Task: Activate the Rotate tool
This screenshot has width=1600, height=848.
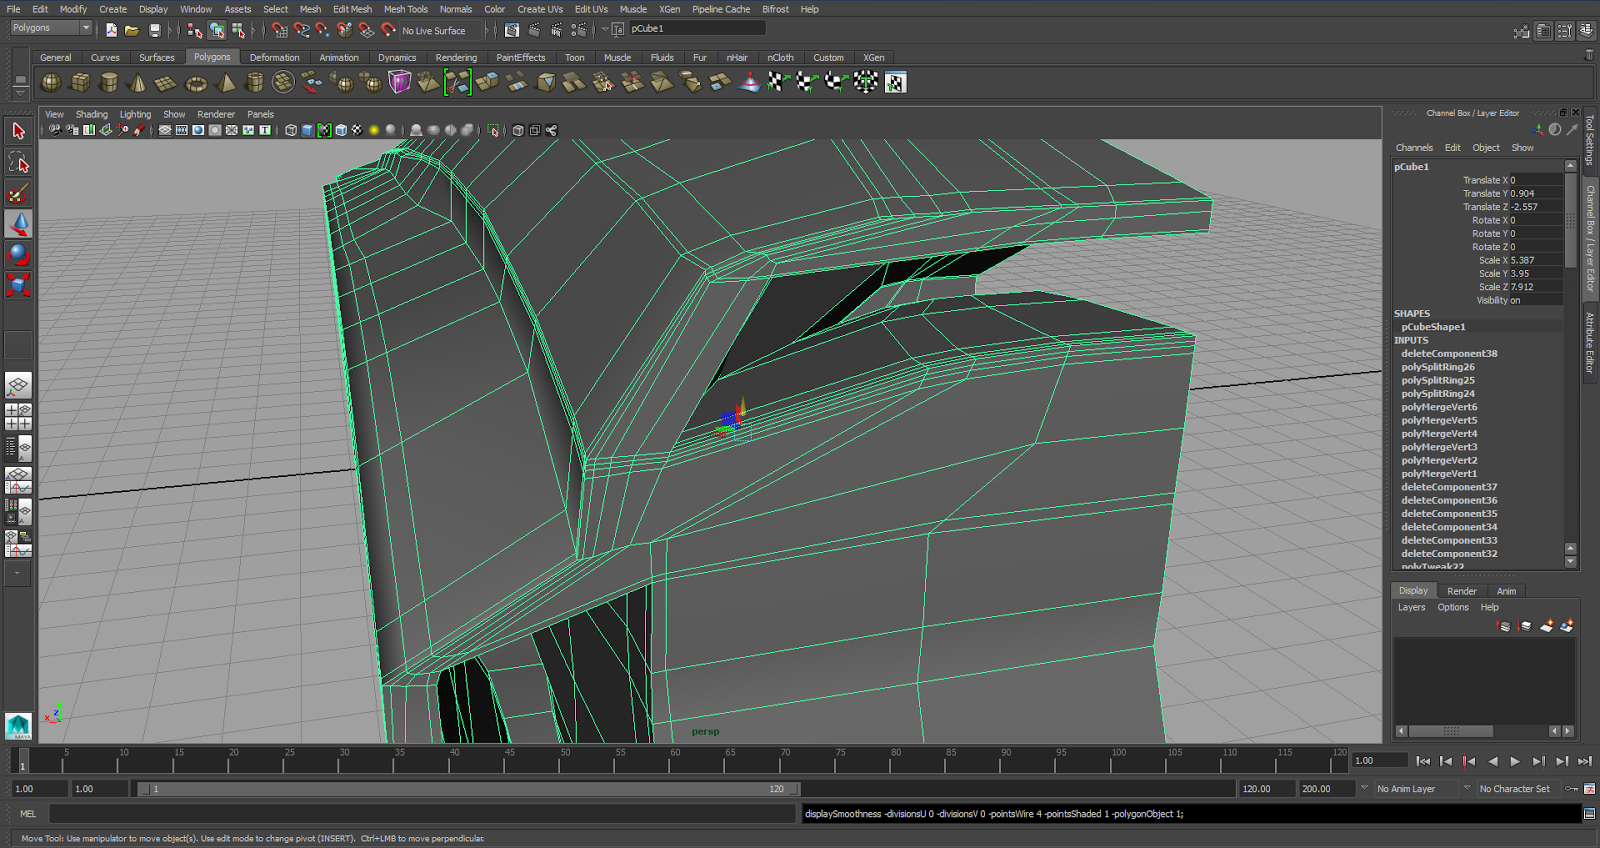Action: tap(18, 254)
